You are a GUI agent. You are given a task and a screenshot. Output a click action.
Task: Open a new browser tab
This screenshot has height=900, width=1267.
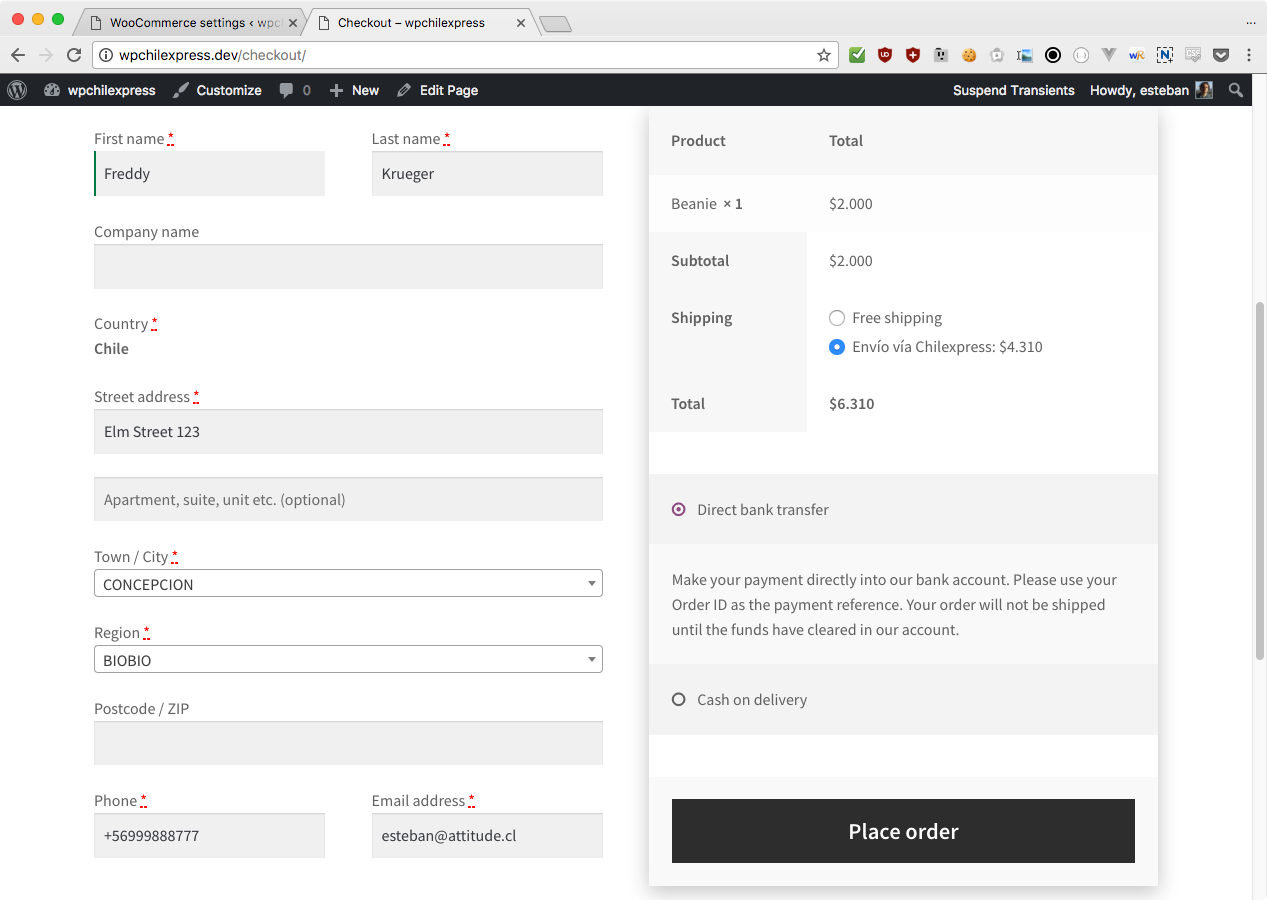(x=555, y=24)
